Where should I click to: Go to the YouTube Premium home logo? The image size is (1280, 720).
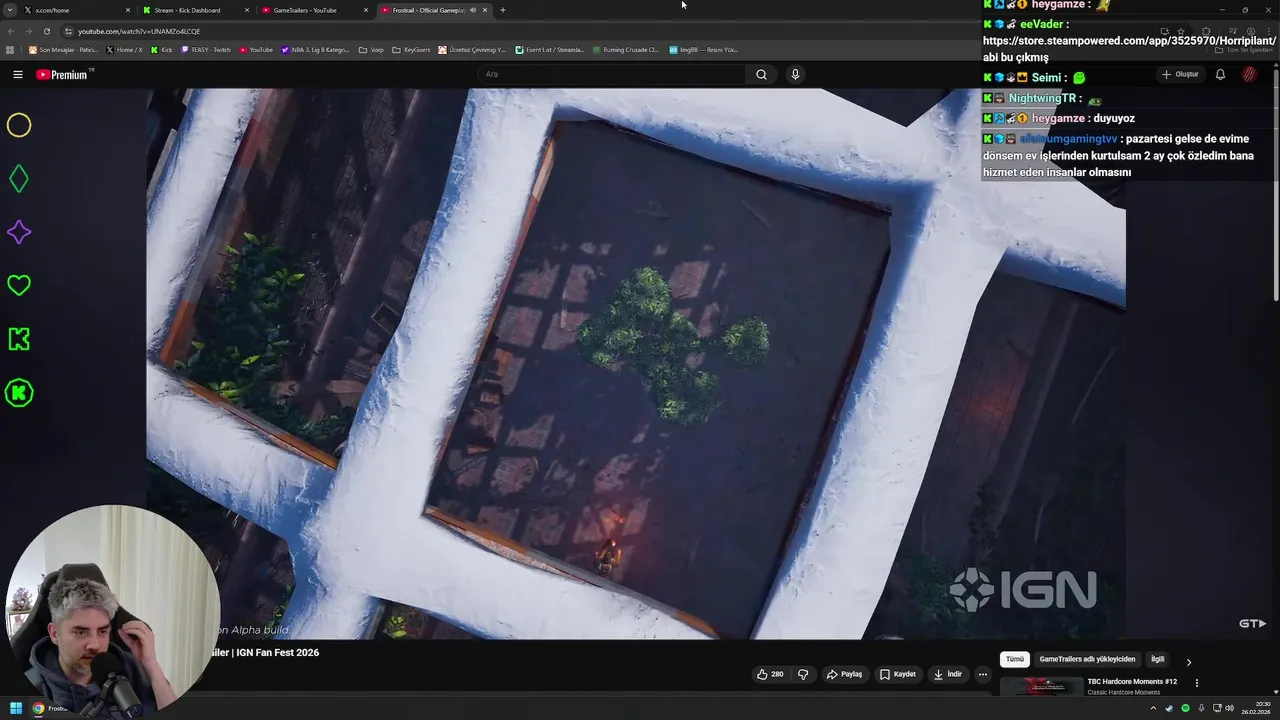(62, 74)
